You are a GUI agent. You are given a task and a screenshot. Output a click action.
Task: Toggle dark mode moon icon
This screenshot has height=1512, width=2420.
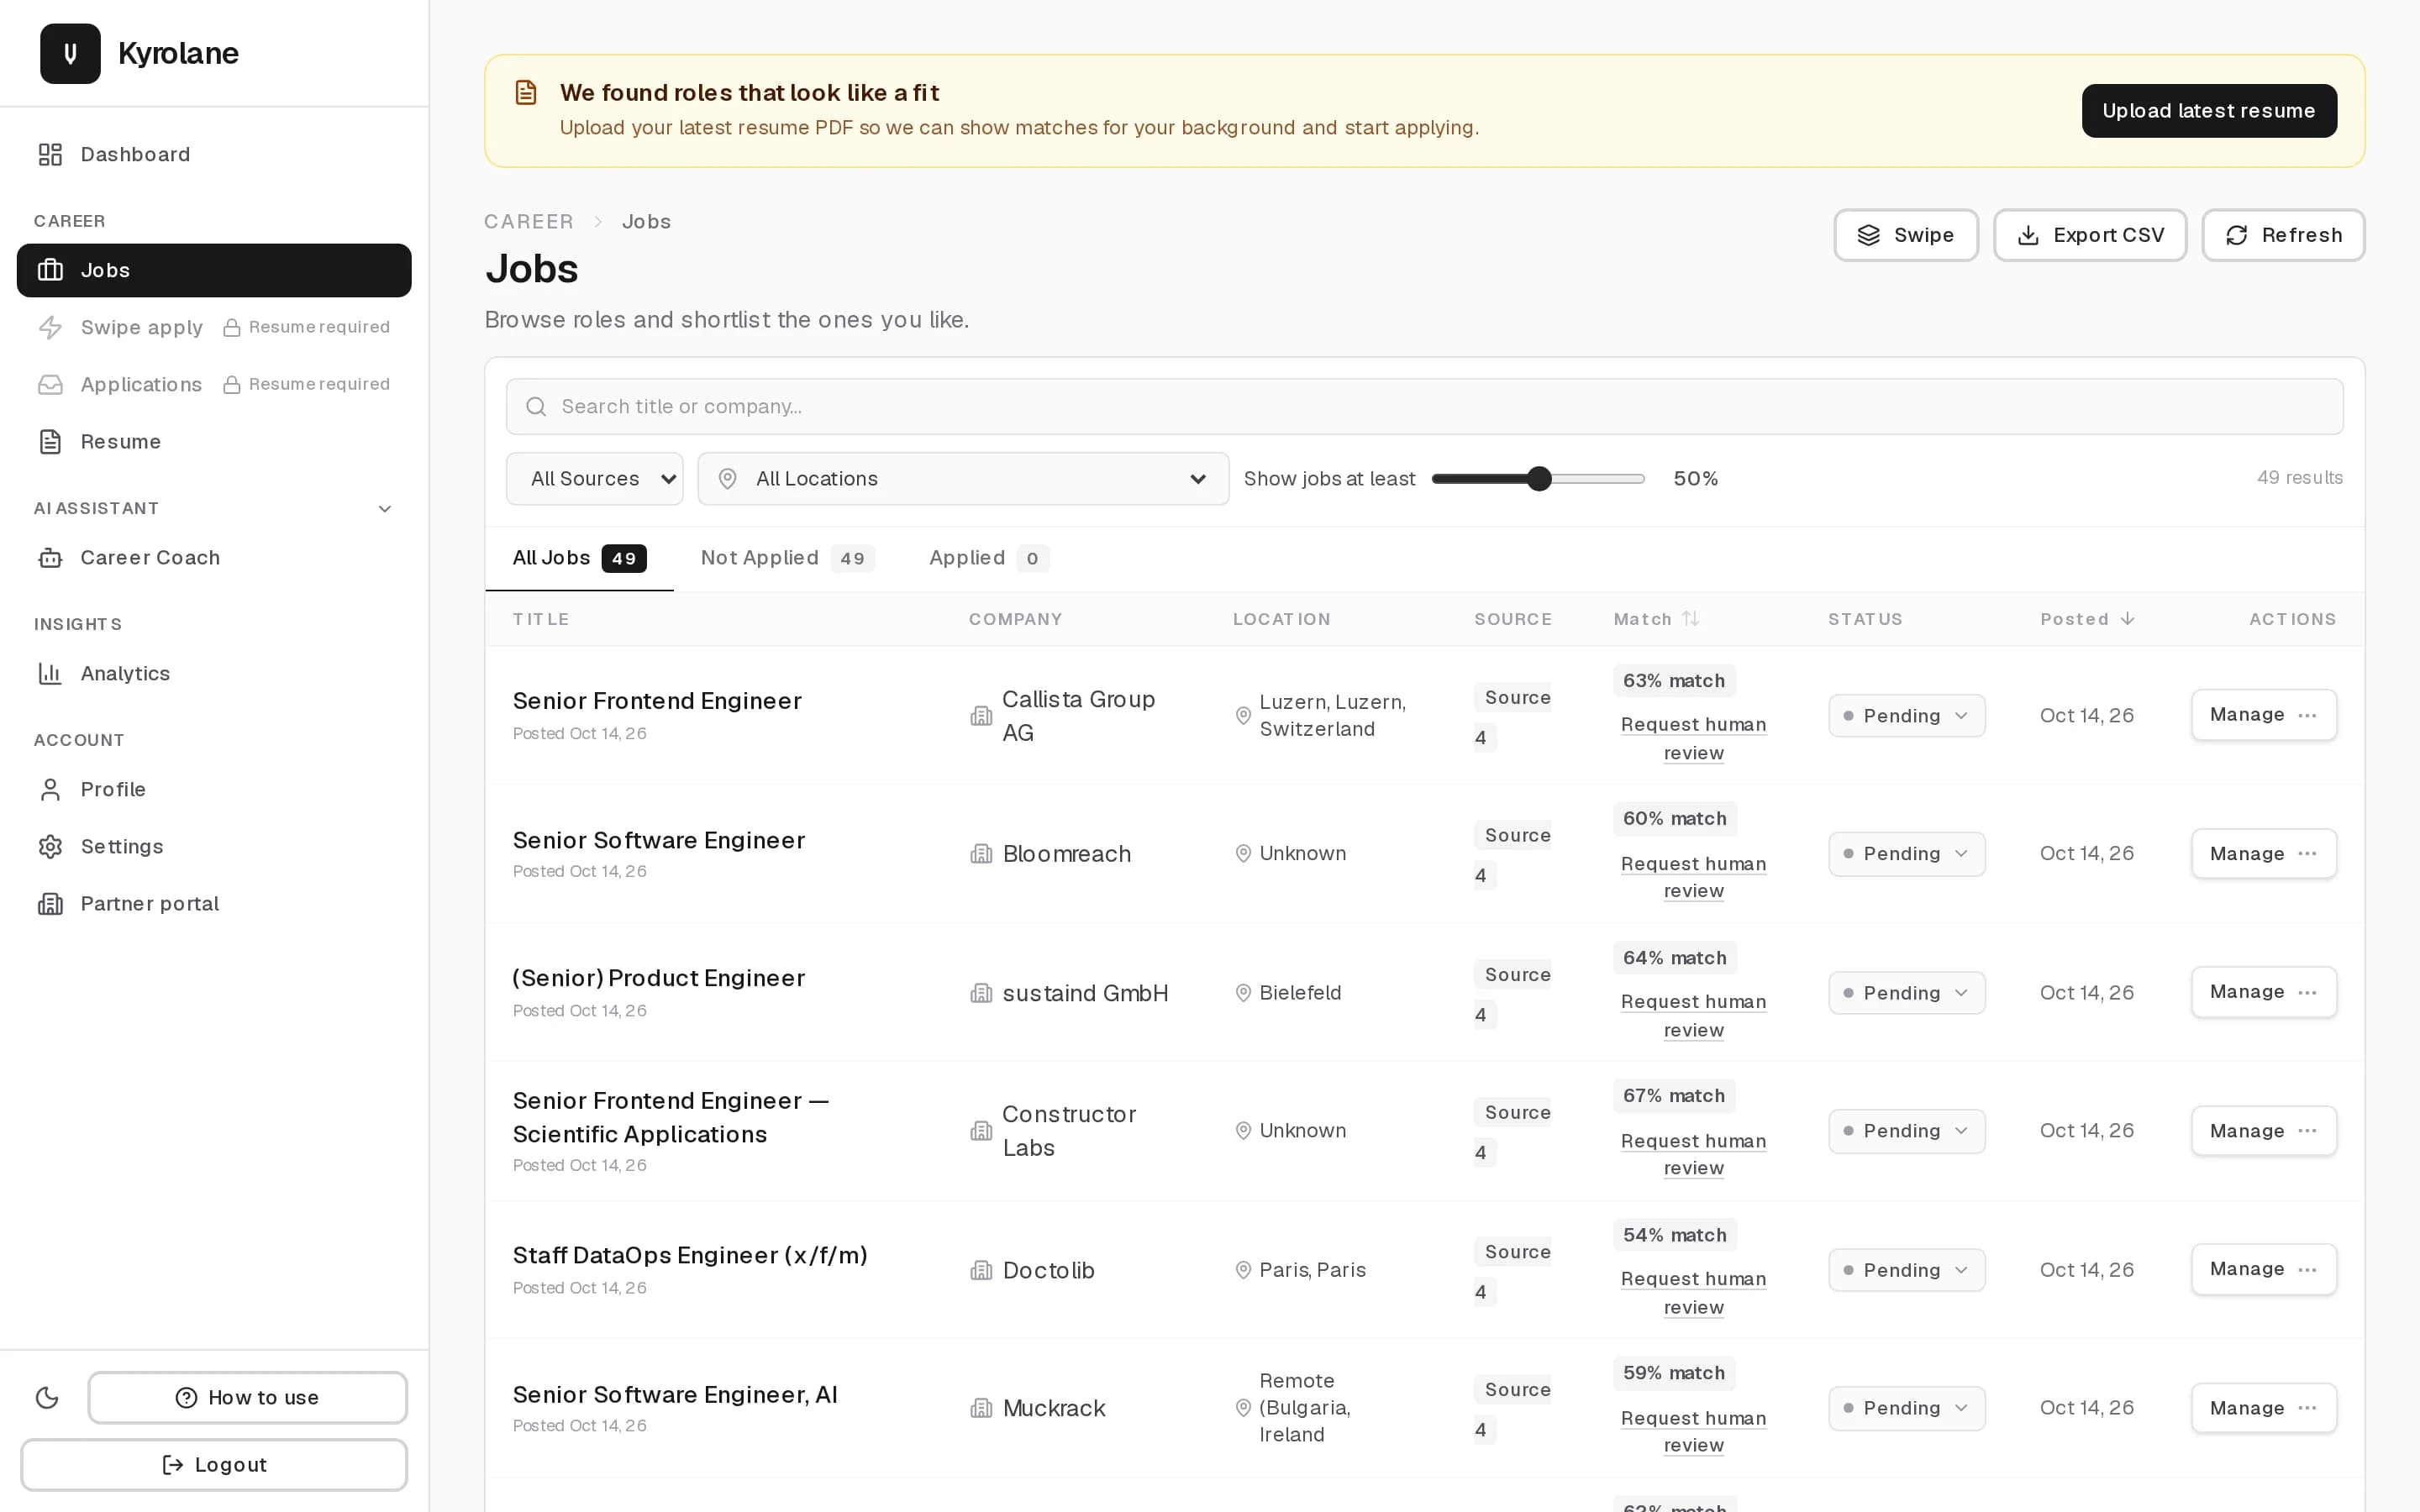pyautogui.click(x=47, y=1397)
